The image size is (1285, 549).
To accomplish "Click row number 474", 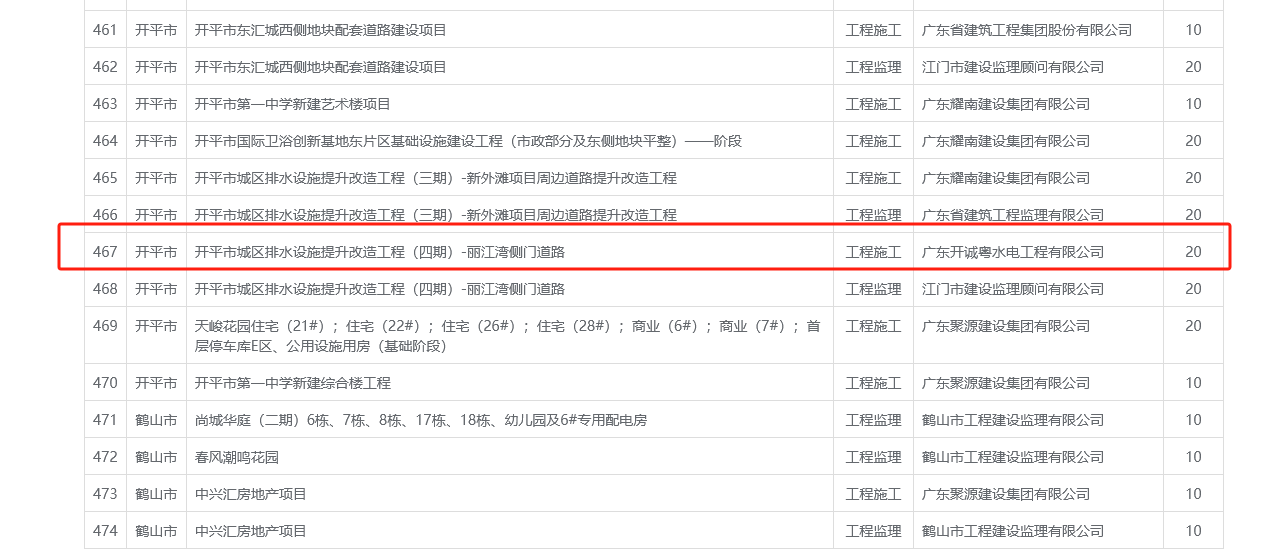I will point(105,531).
